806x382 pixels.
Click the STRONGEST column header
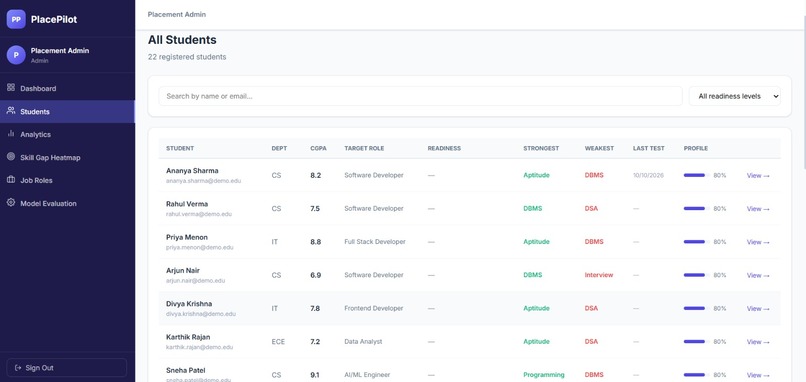coord(541,148)
